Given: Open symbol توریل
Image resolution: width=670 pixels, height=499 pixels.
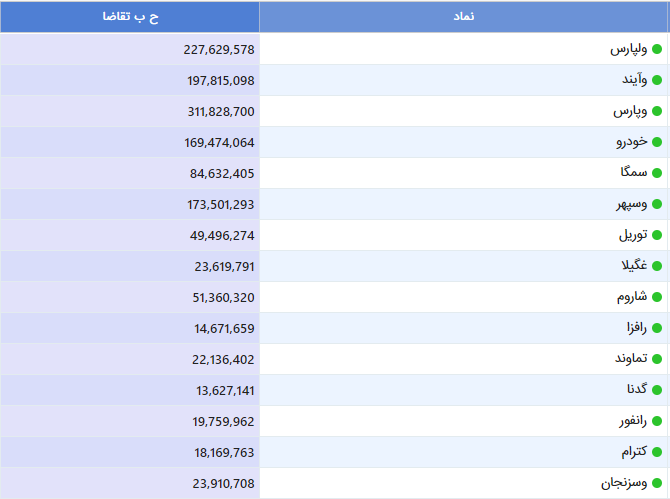Looking at the screenshot, I should pyautogui.click(x=633, y=235).
